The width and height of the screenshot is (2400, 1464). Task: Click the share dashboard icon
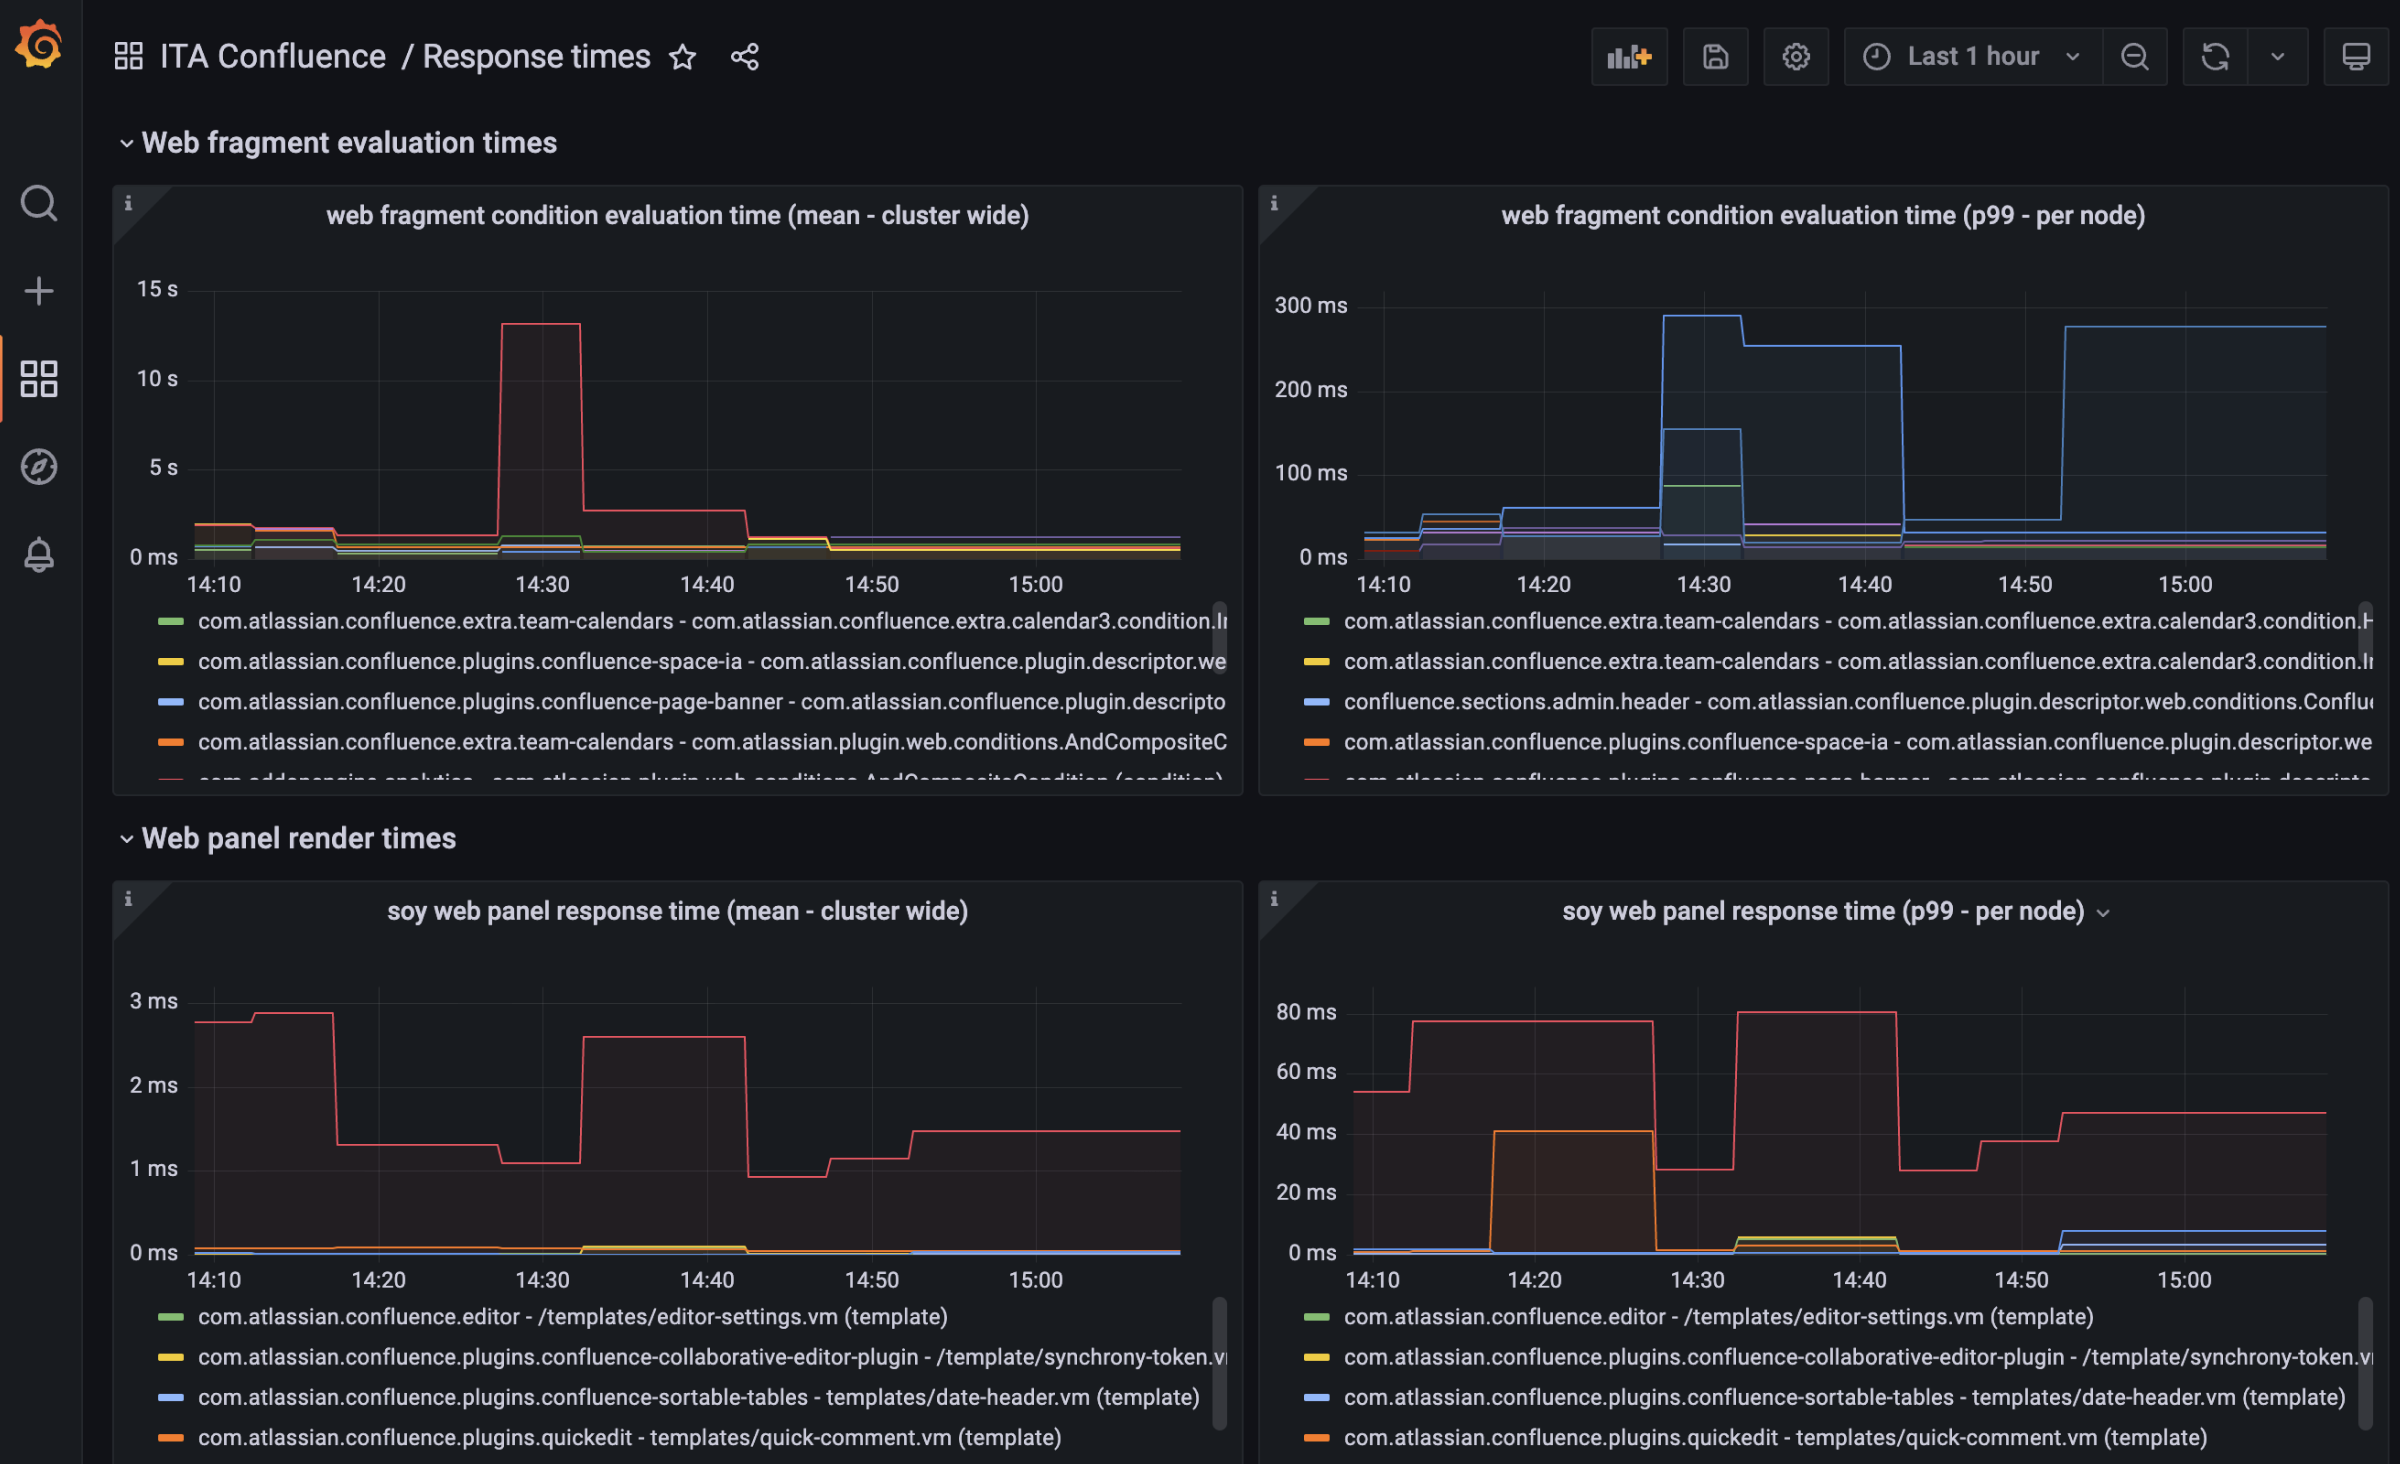(x=745, y=57)
